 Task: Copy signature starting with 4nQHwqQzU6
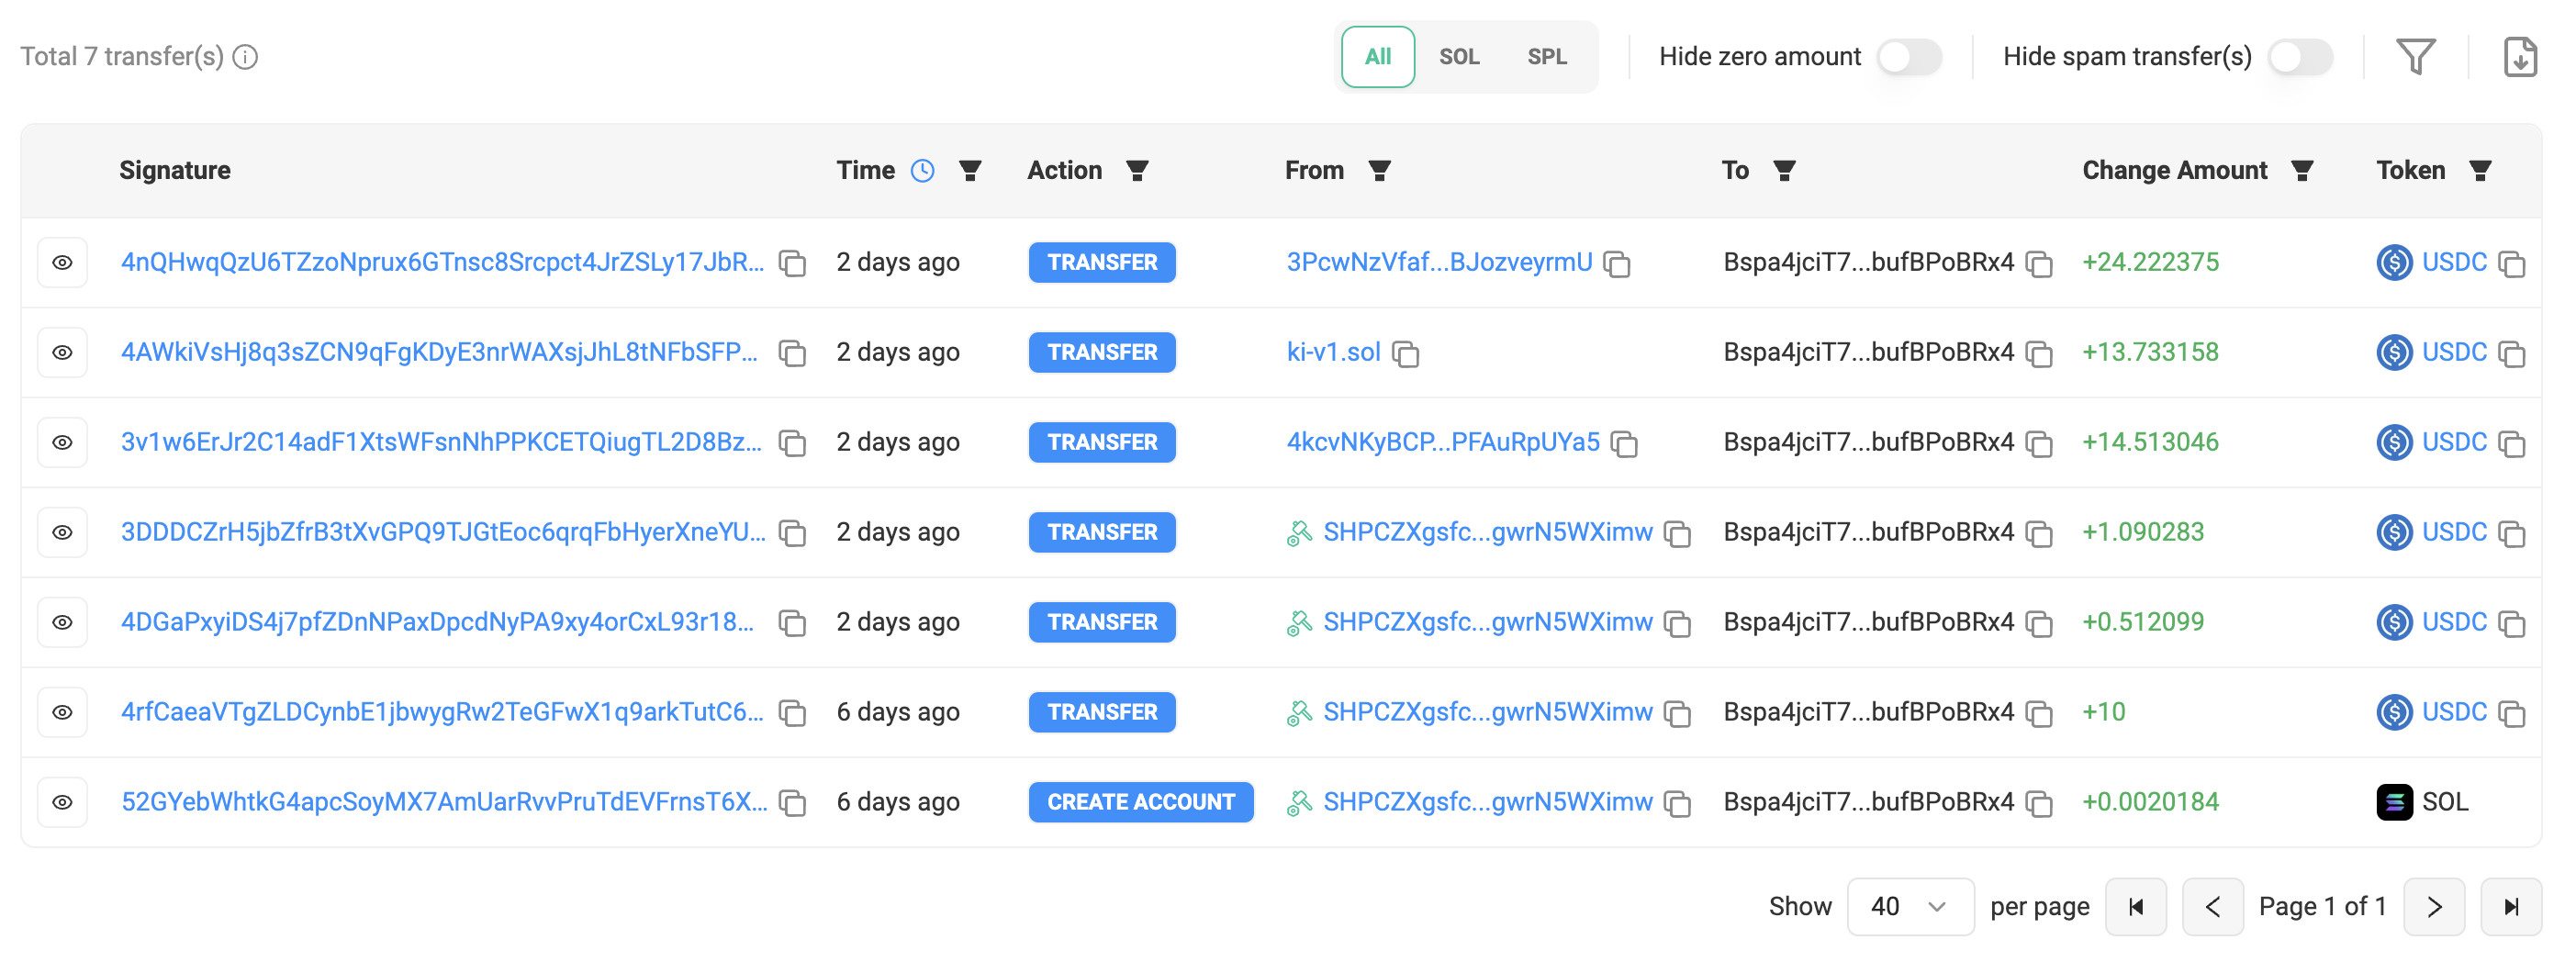pyautogui.click(x=792, y=264)
